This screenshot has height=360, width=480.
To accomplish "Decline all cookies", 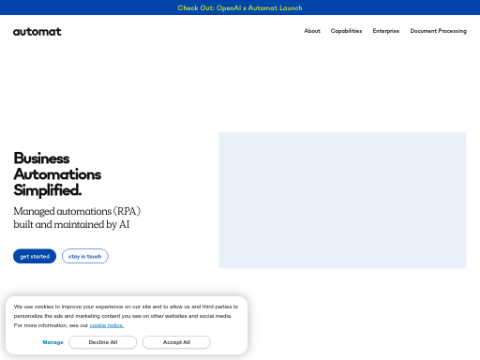I will (103, 342).
